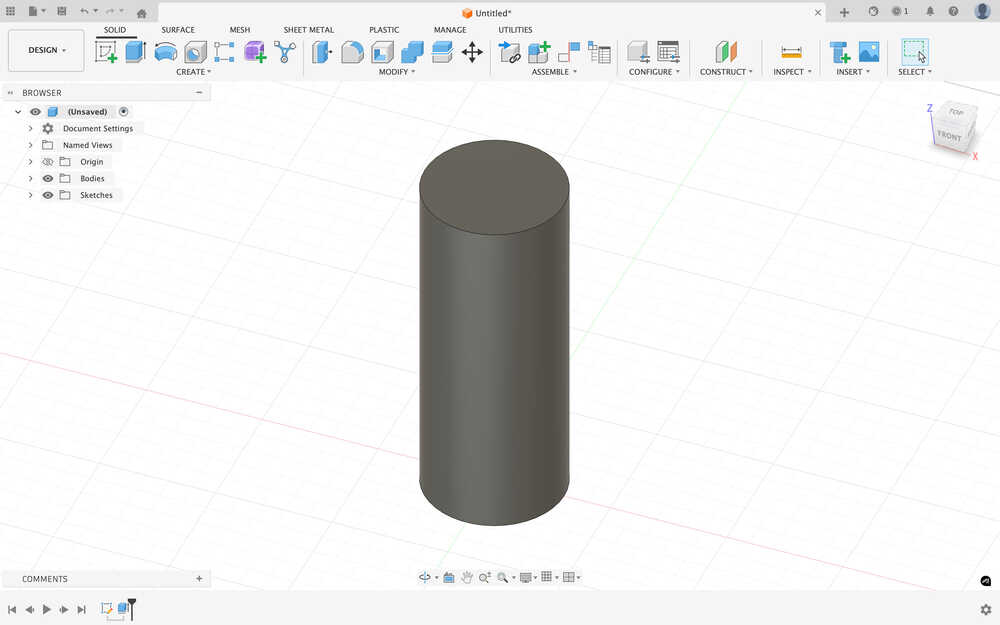Create a New Component
Screen dimensions: 1000x625
(539, 52)
